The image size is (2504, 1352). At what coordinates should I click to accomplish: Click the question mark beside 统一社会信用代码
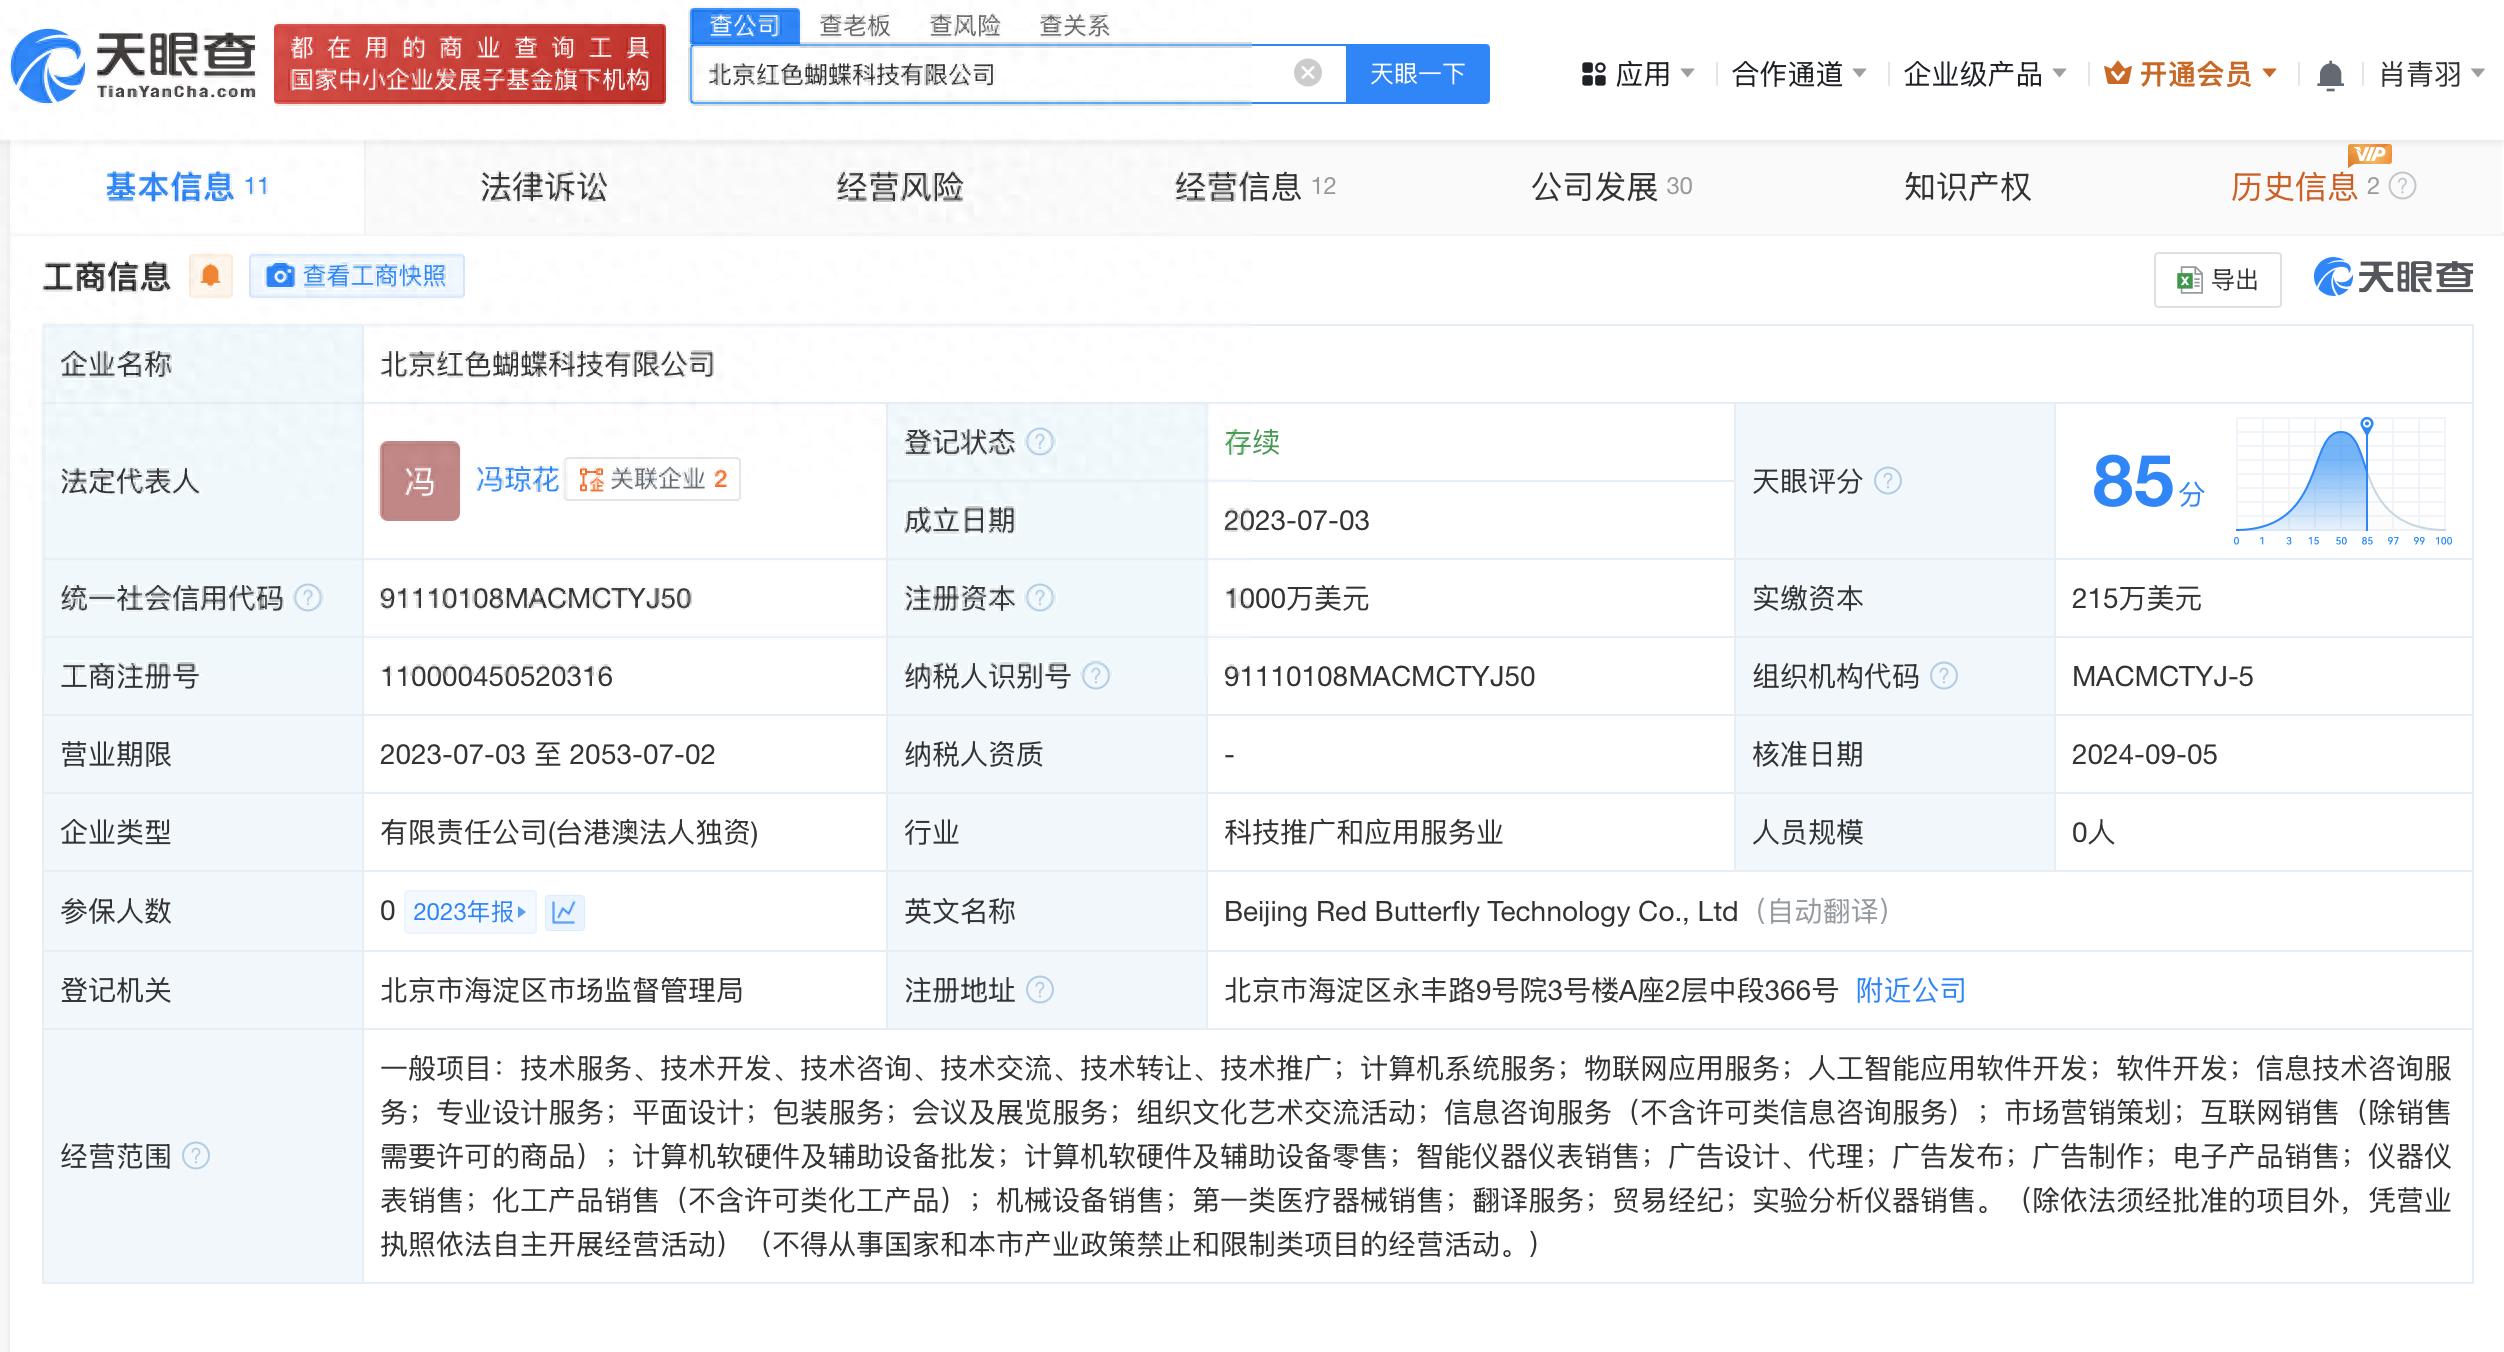(x=308, y=598)
